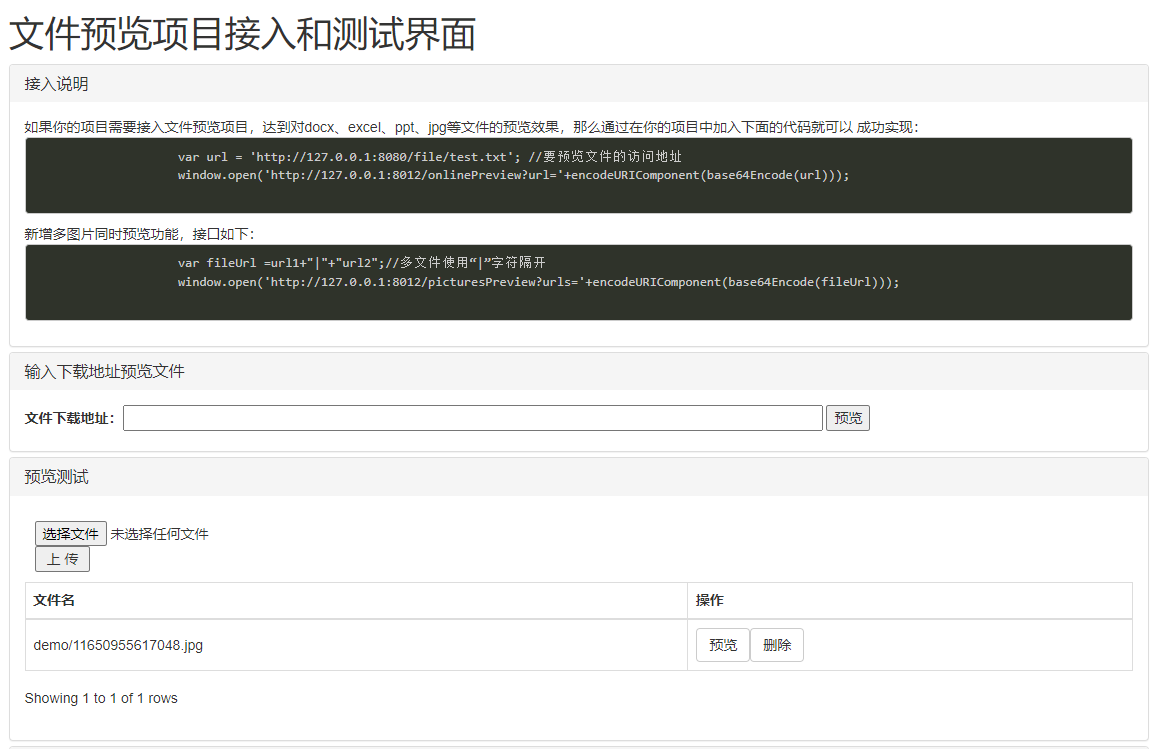Click the 选择文件 file chooser button
Image resolution: width=1159 pixels, height=749 pixels.
point(71,533)
